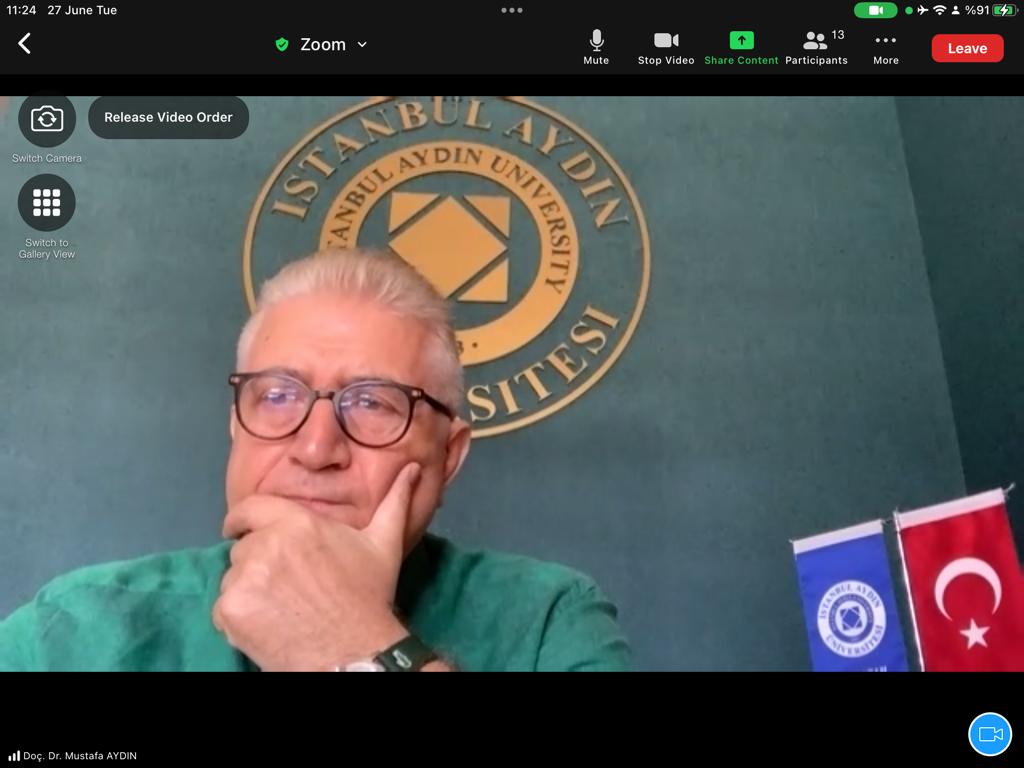
Task: Go back using the left chevron arrow
Action: click(x=24, y=44)
